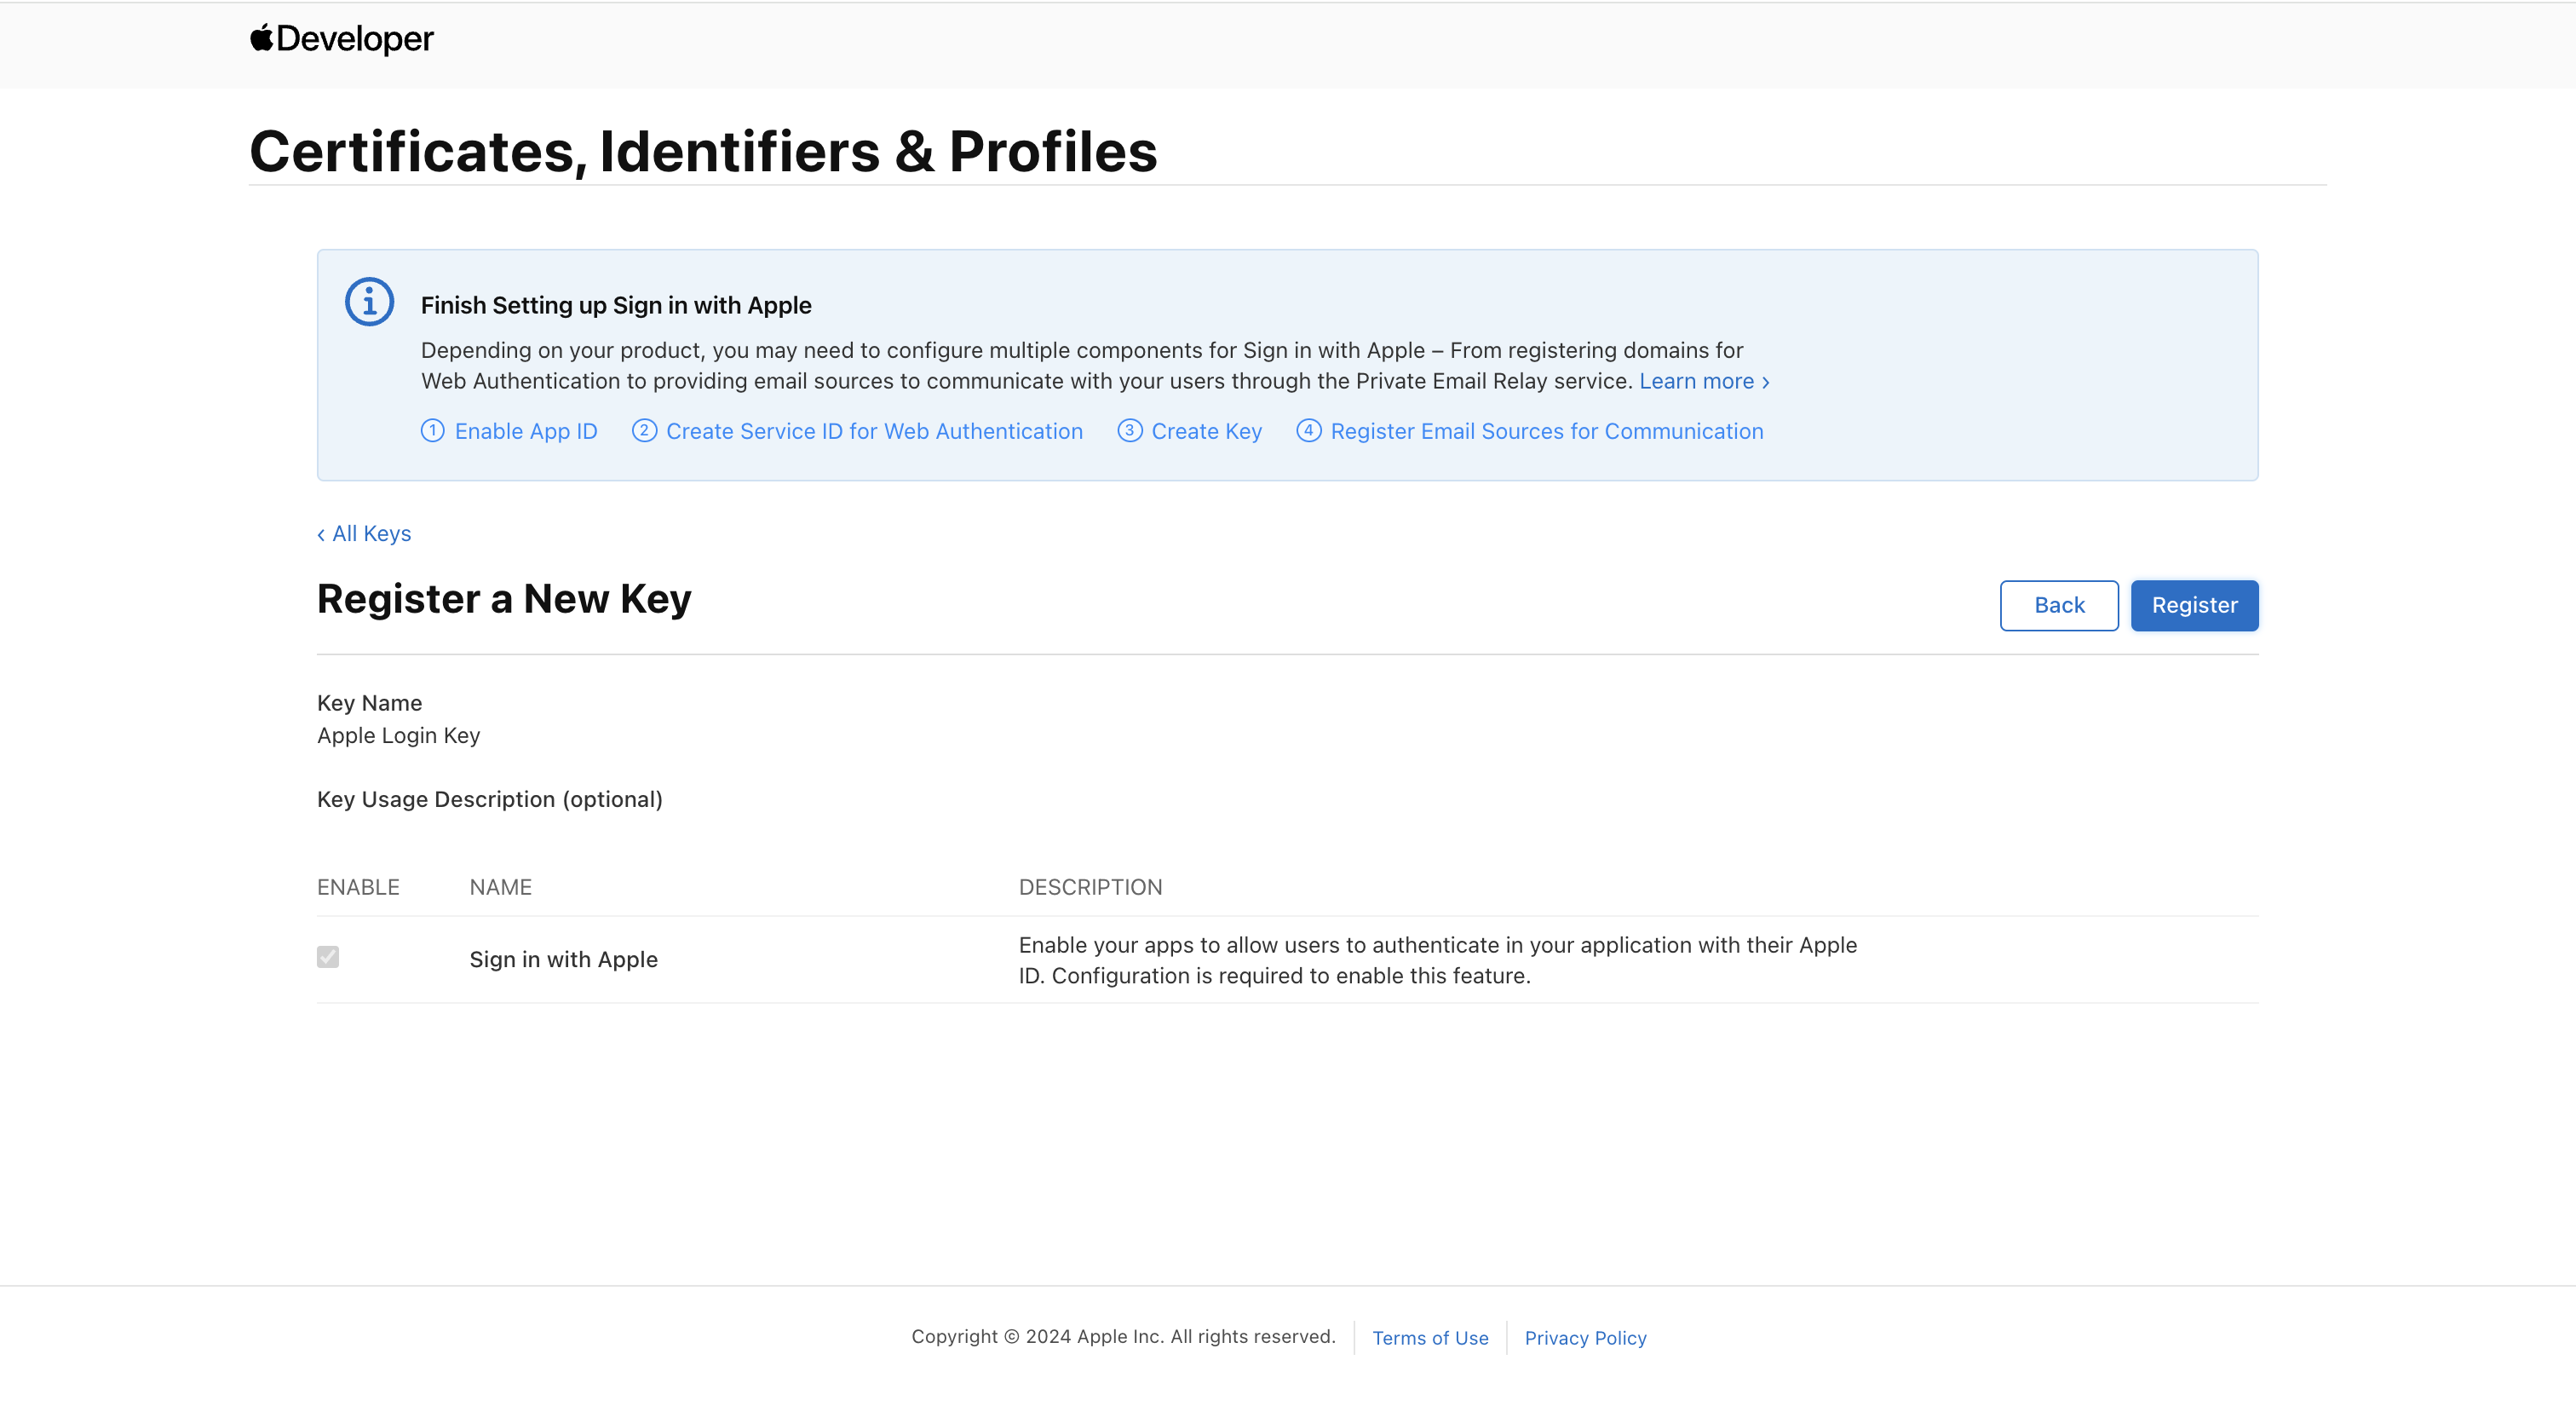The height and width of the screenshot is (1406, 2576).
Task: Open the Enable App ID step link
Action: click(x=525, y=431)
